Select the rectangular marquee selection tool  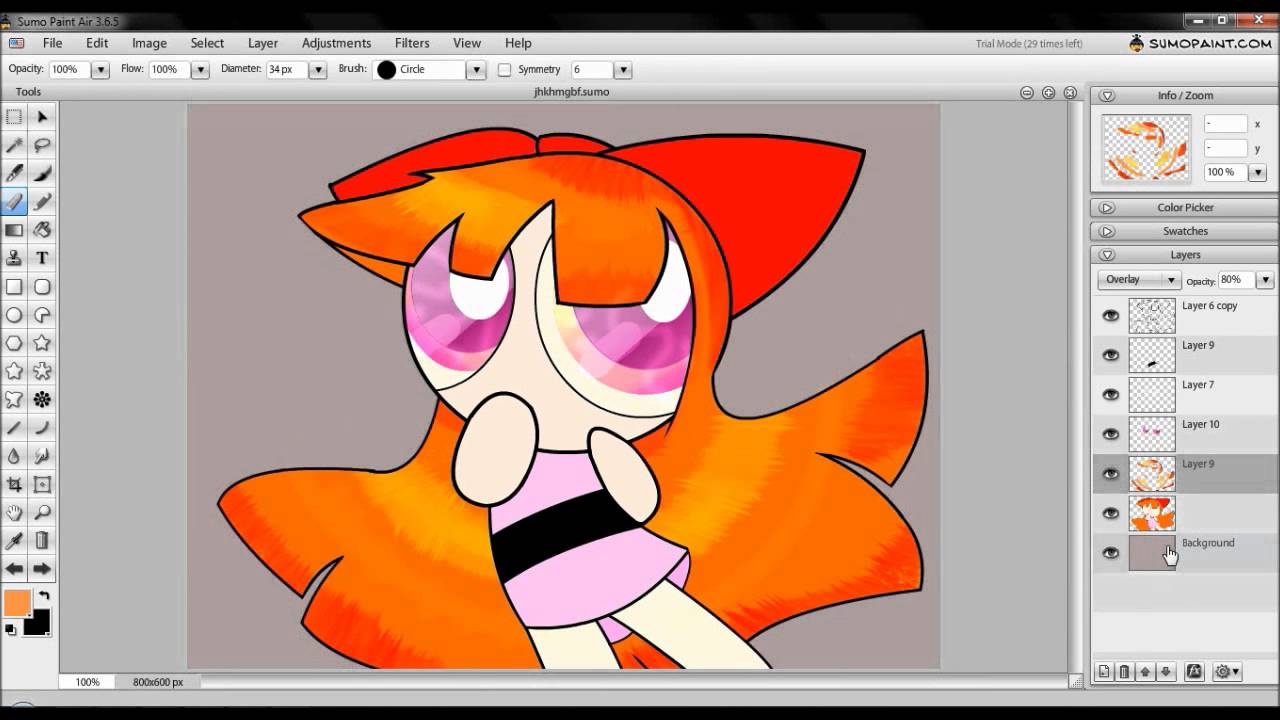coord(14,117)
